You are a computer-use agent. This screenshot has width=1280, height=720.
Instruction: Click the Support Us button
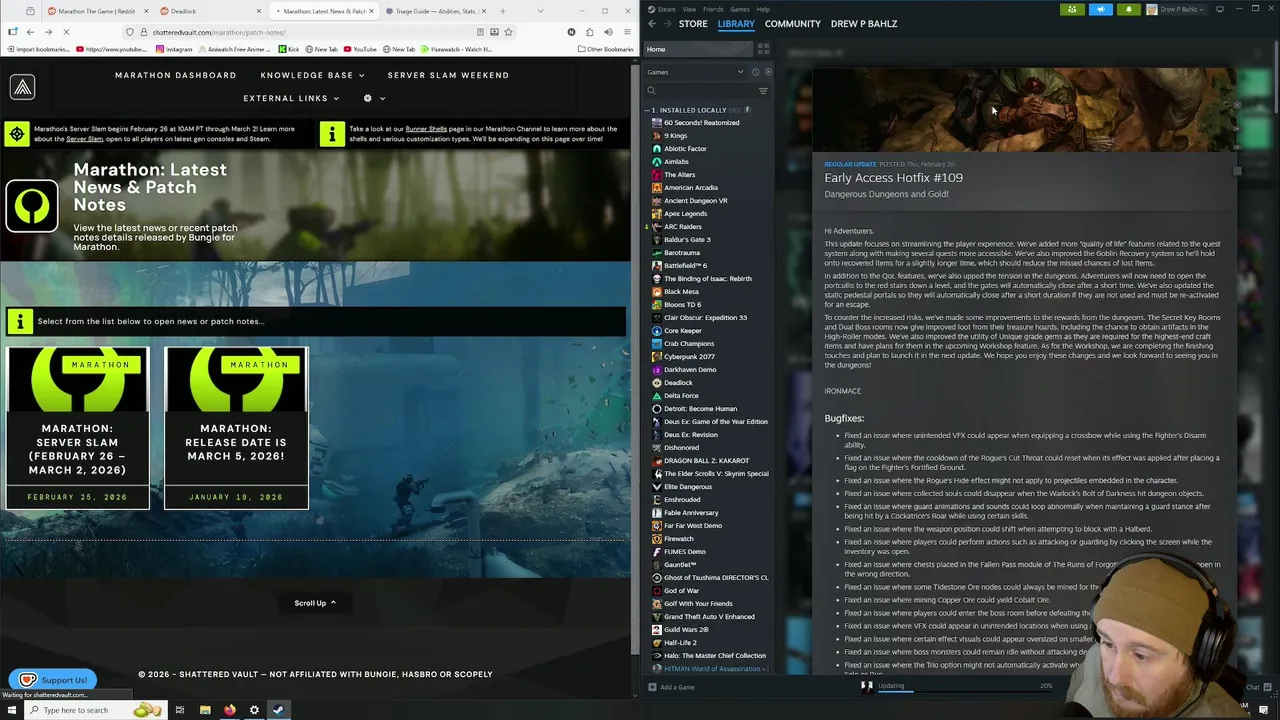pos(53,680)
